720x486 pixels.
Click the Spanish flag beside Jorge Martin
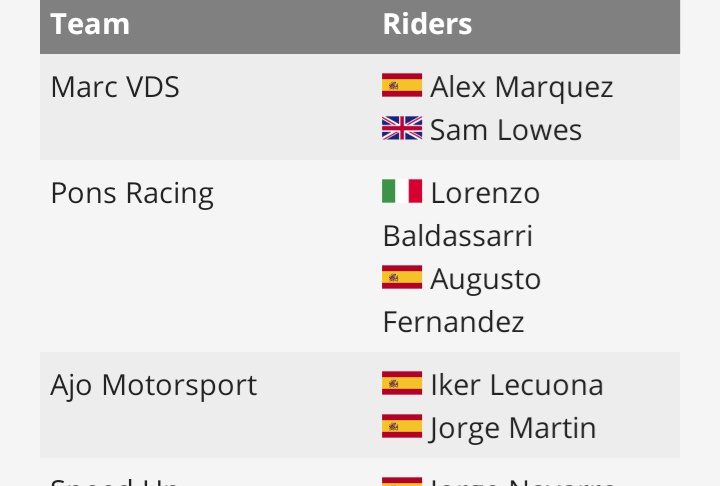click(x=401, y=427)
